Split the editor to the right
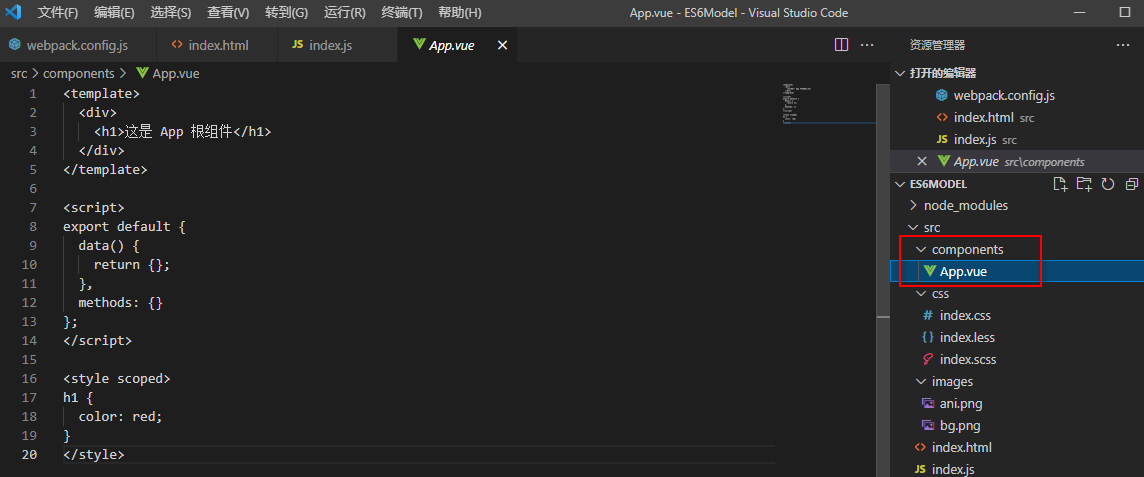Screen dimensions: 1144x477 pos(841,45)
